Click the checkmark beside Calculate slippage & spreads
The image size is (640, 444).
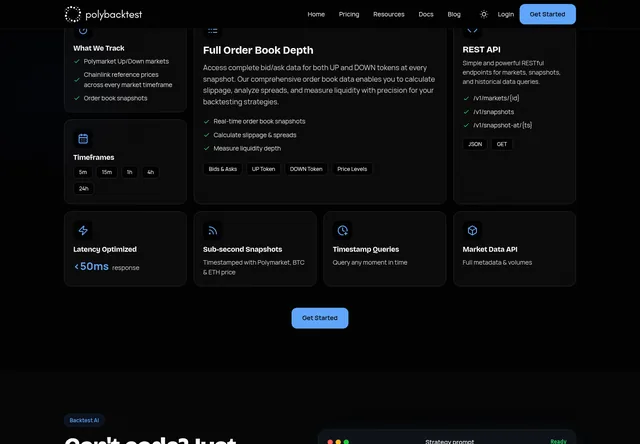pyautogui.click(x=207, y=135)
